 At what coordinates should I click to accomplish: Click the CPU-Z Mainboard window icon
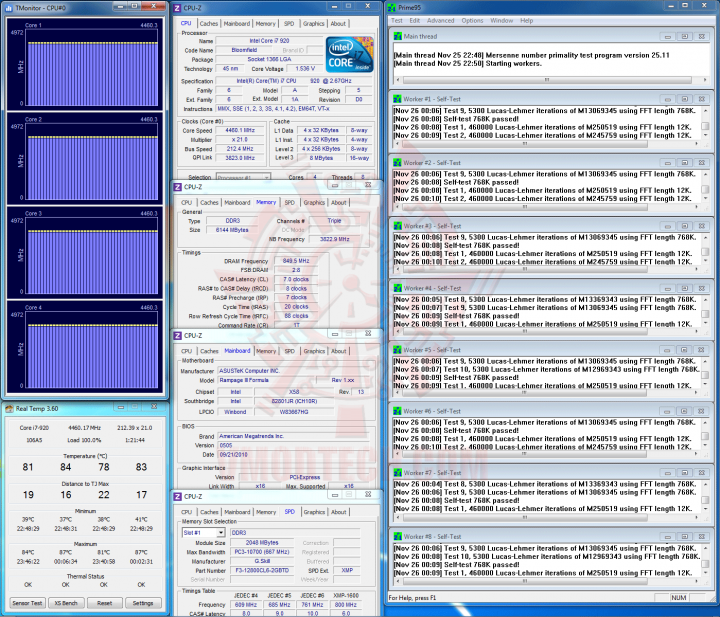[178, 336]
